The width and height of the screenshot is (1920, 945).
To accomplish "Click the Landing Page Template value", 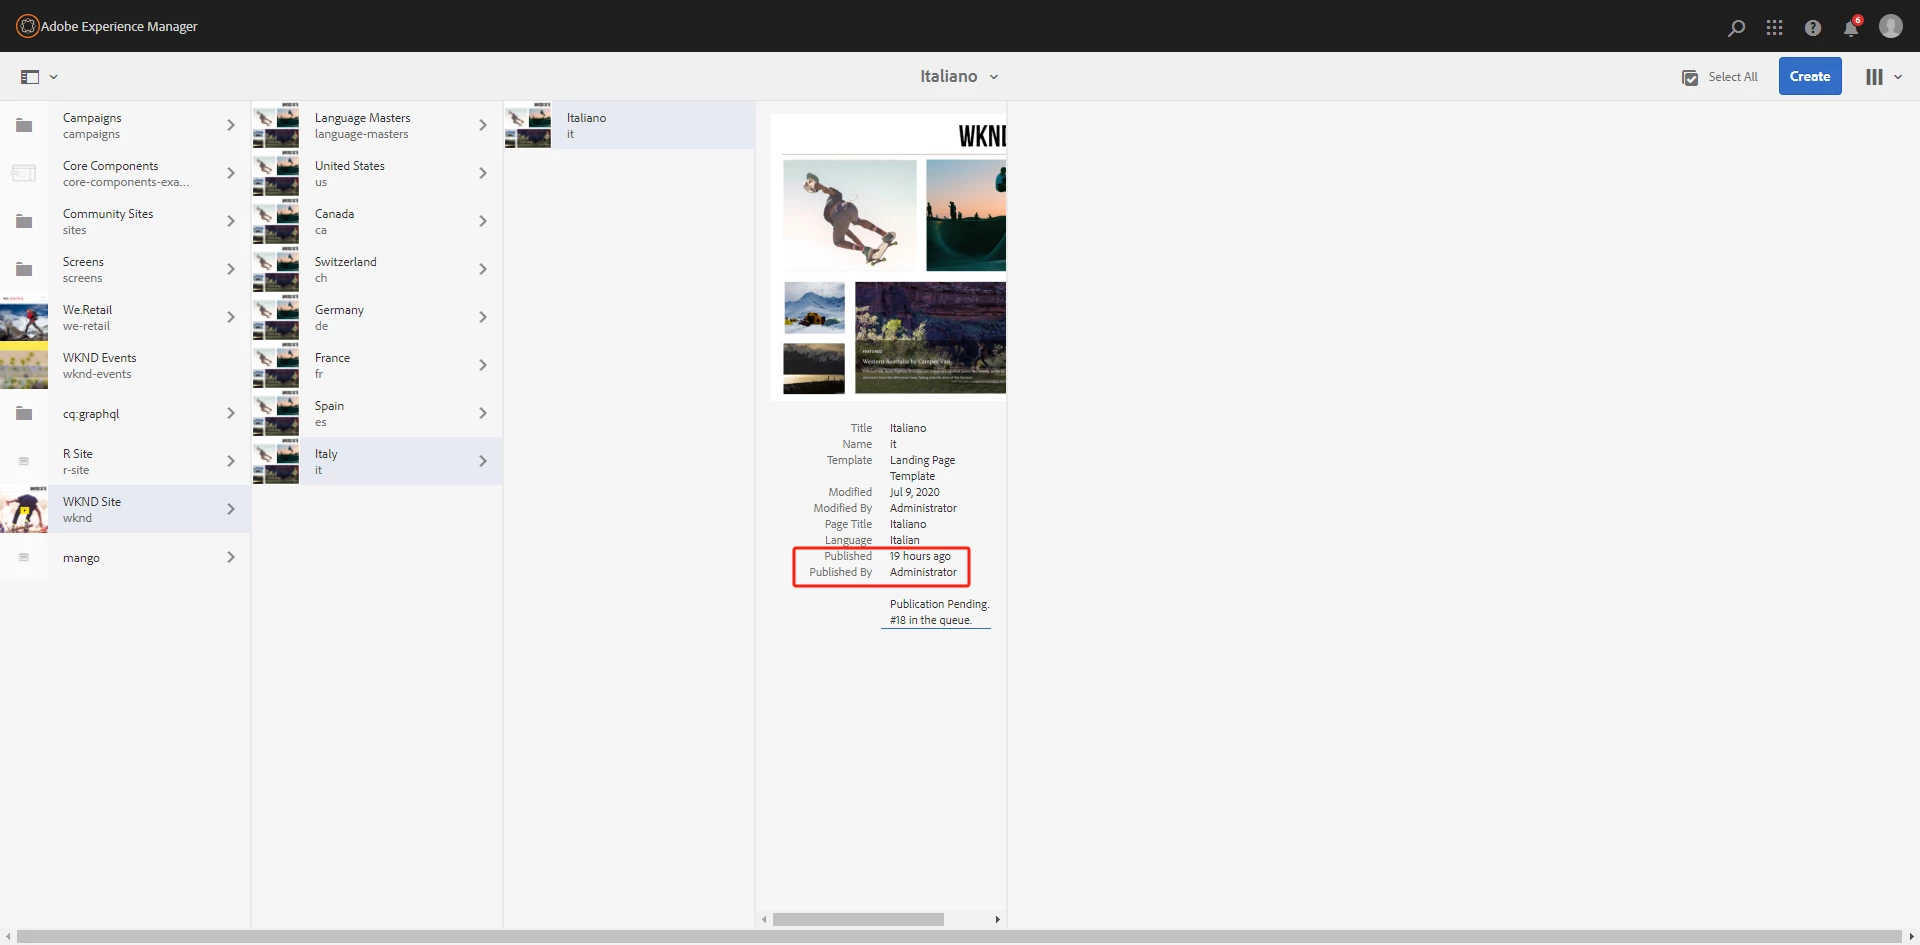I will coord(922,468).
